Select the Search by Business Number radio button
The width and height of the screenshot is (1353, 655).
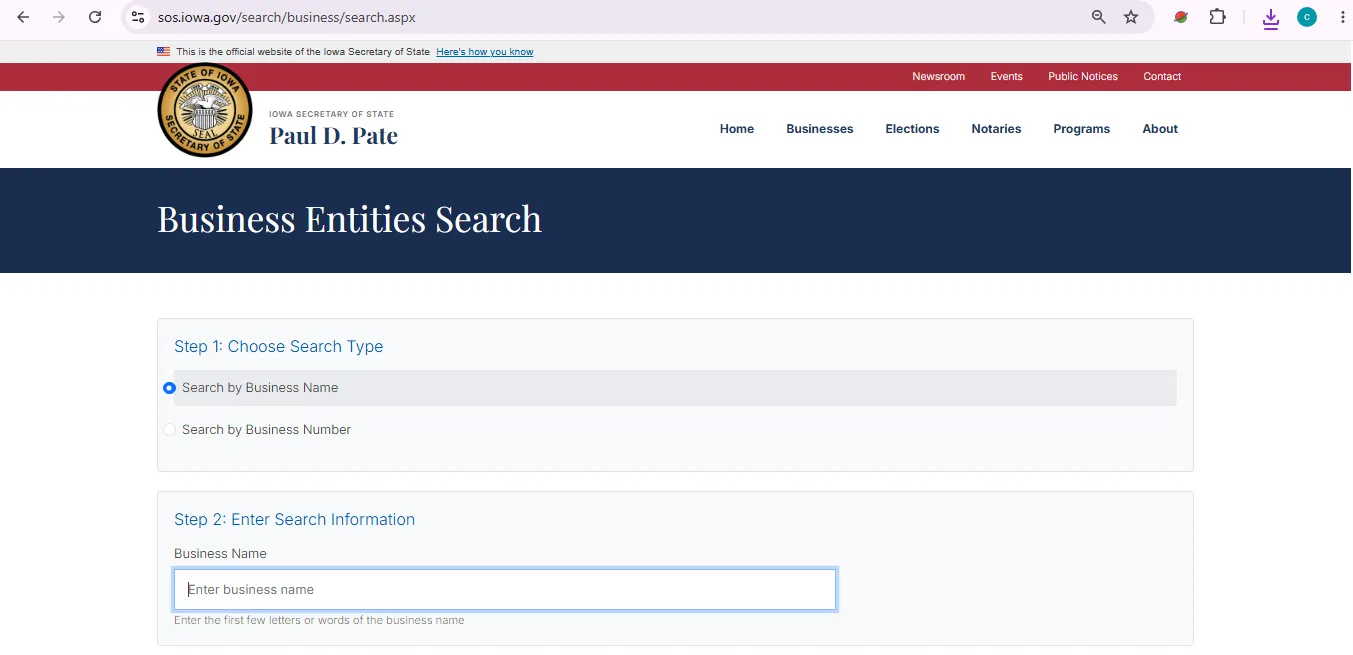169,430
